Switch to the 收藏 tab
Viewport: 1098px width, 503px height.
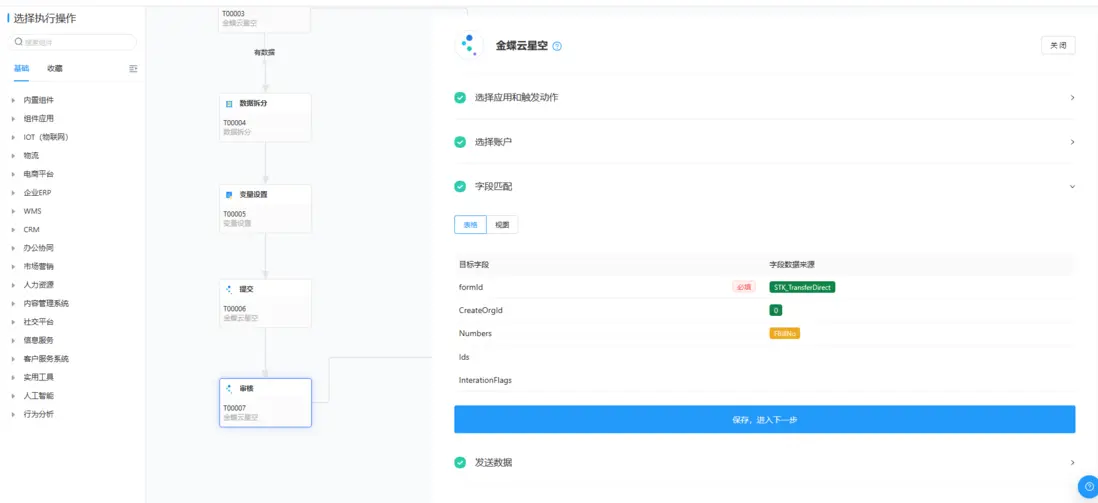[x=55, y=69]
